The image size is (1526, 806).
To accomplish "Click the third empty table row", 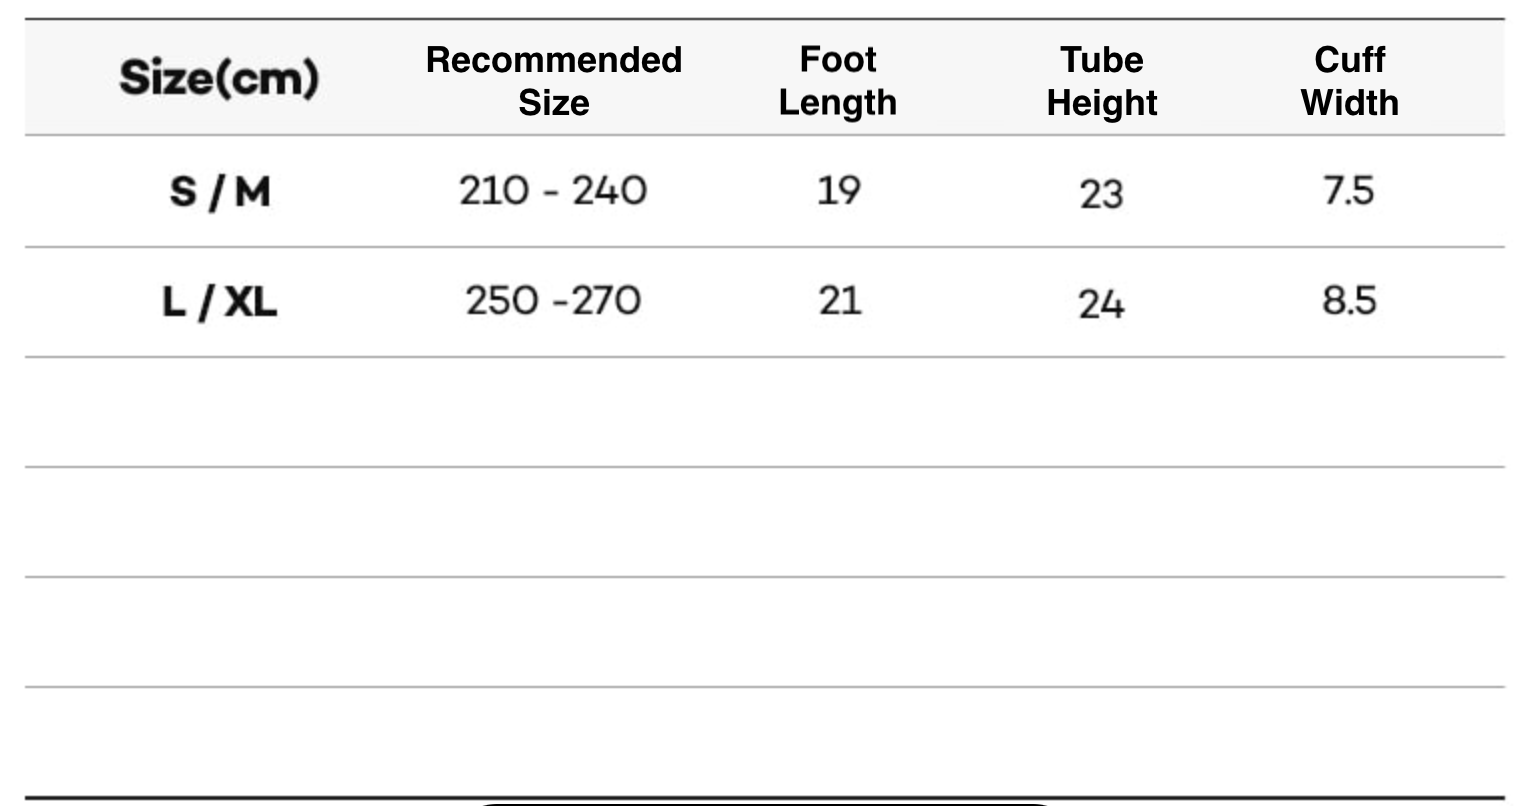I will coord(763,632).
